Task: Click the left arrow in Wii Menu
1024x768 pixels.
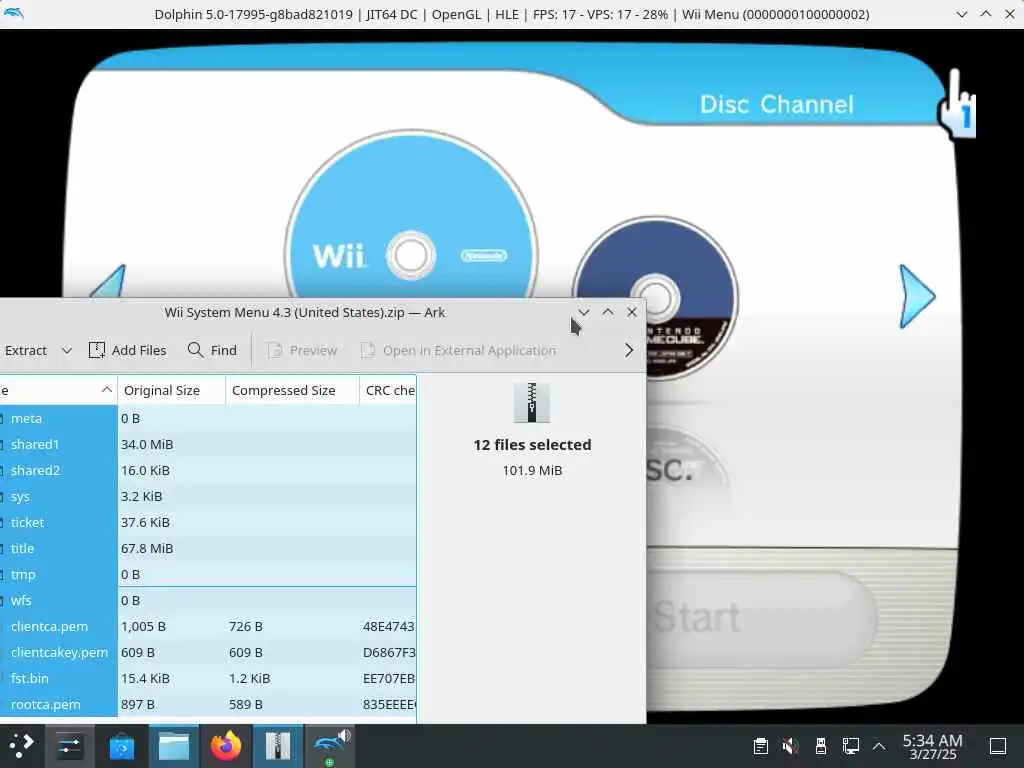Action: (x=108, y=281)
